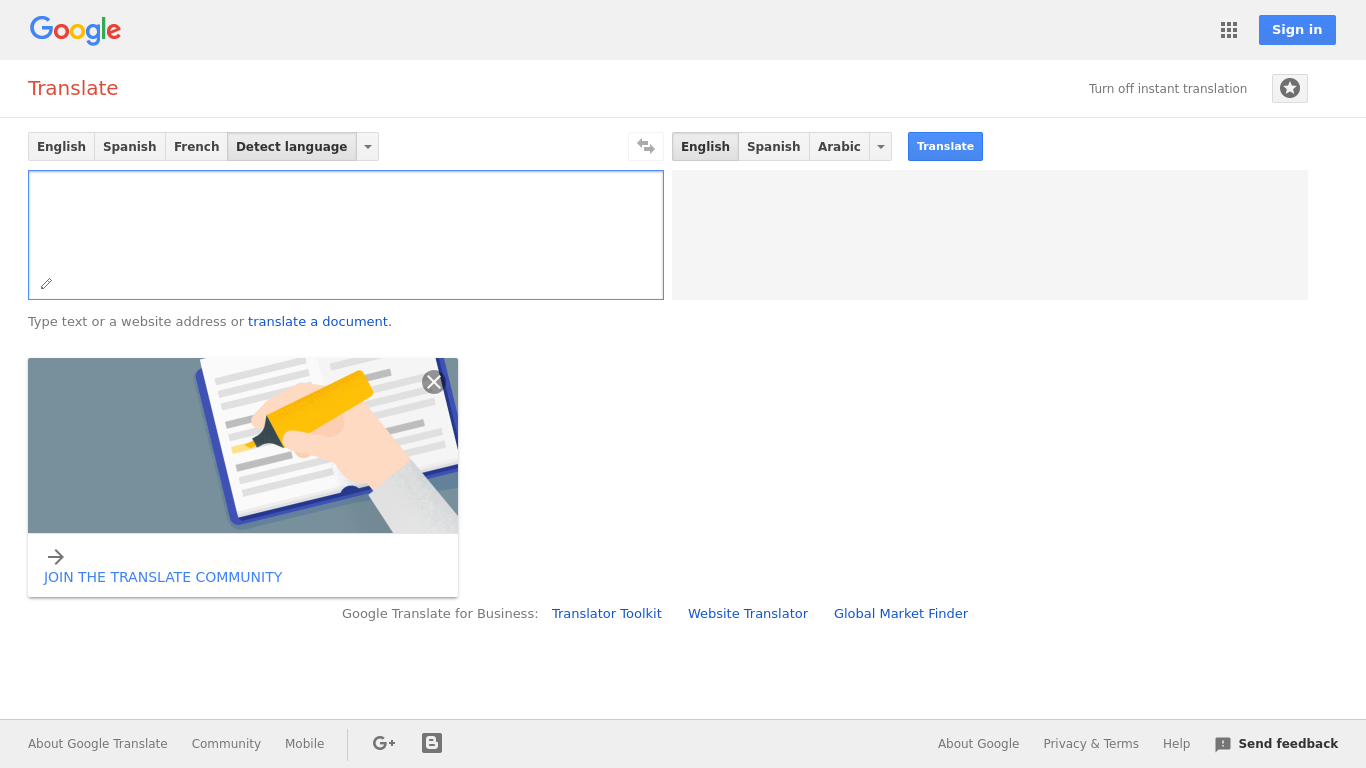Expand the source language dropdown arrow
Viewport: 1366px width, 768px height.
coord(368,147)
